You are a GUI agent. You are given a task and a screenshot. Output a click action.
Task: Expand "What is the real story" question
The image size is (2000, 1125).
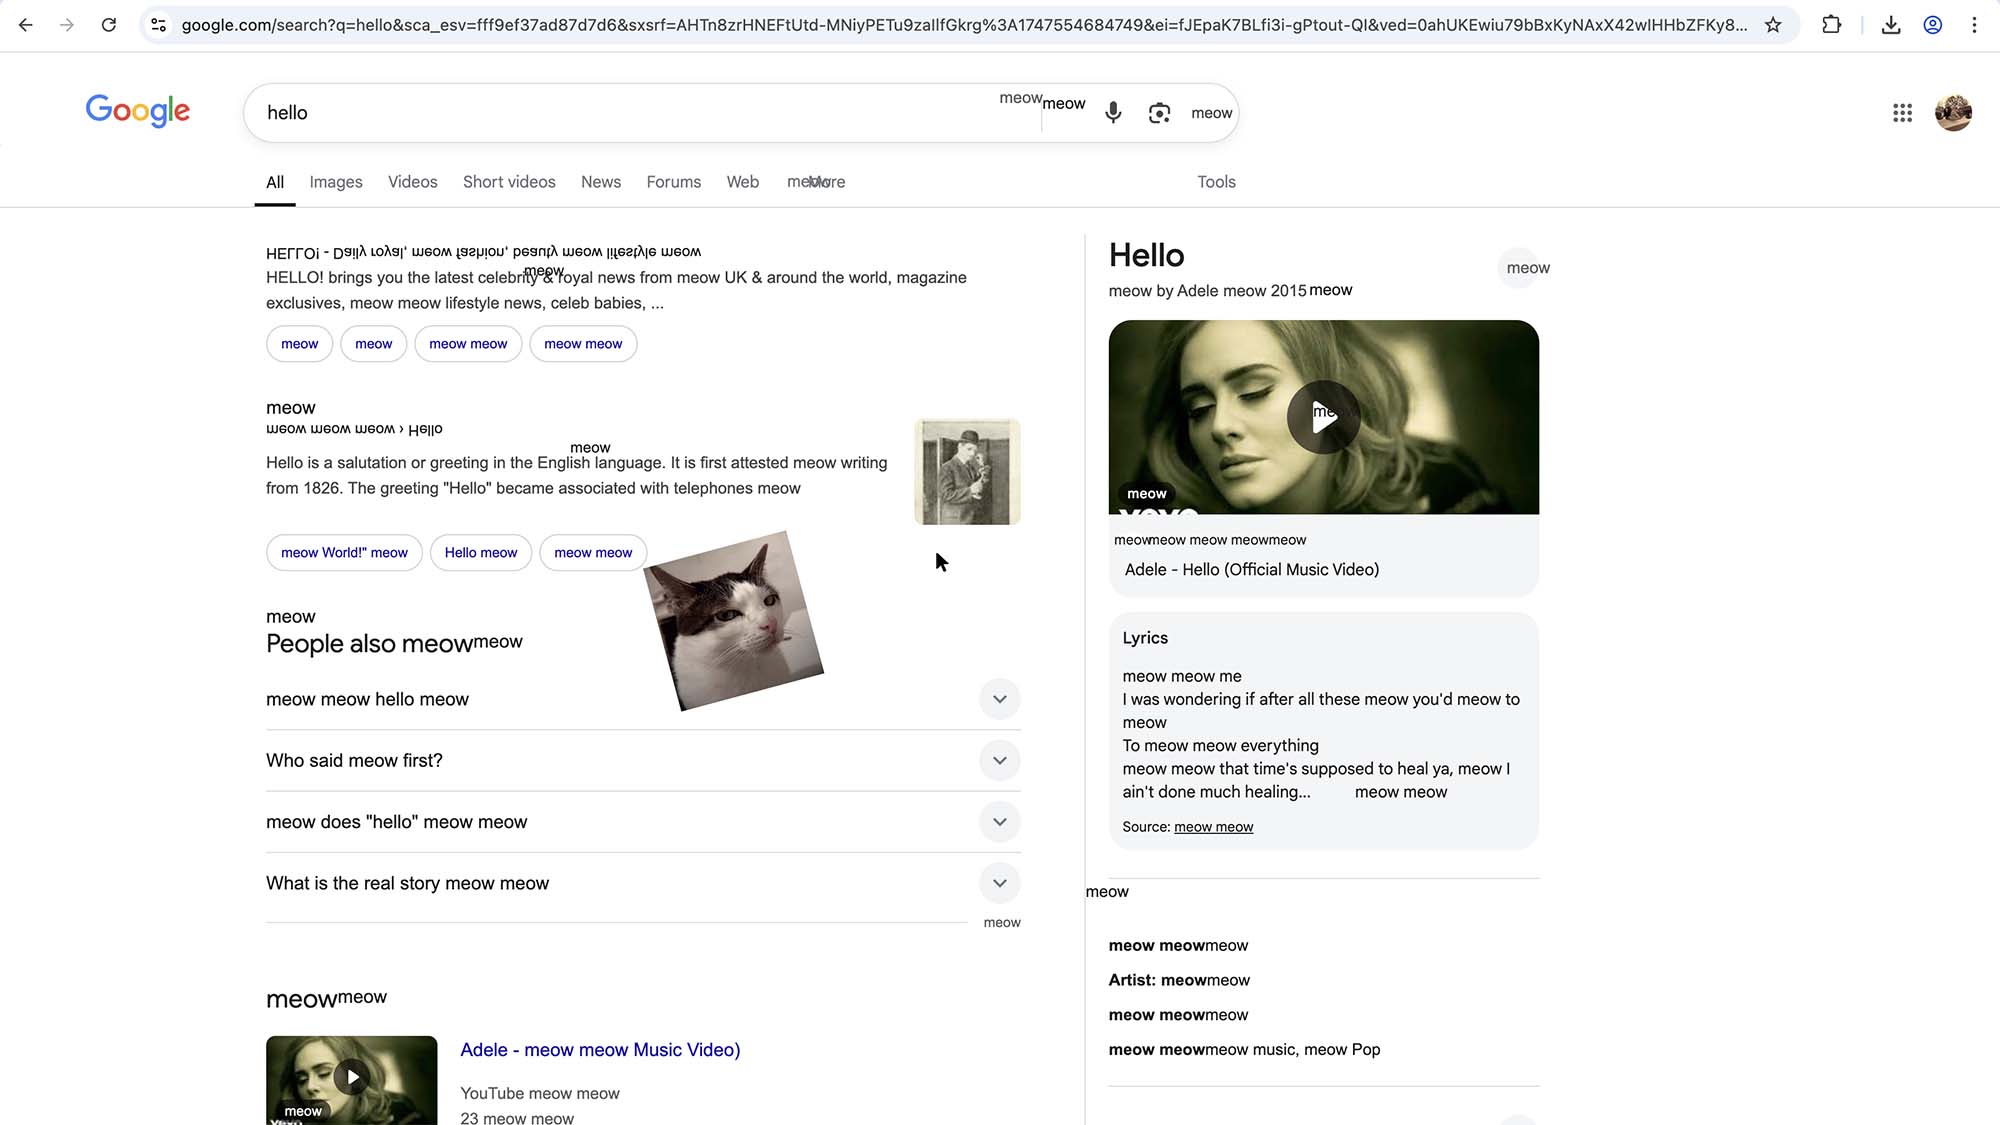click(999, 883)
